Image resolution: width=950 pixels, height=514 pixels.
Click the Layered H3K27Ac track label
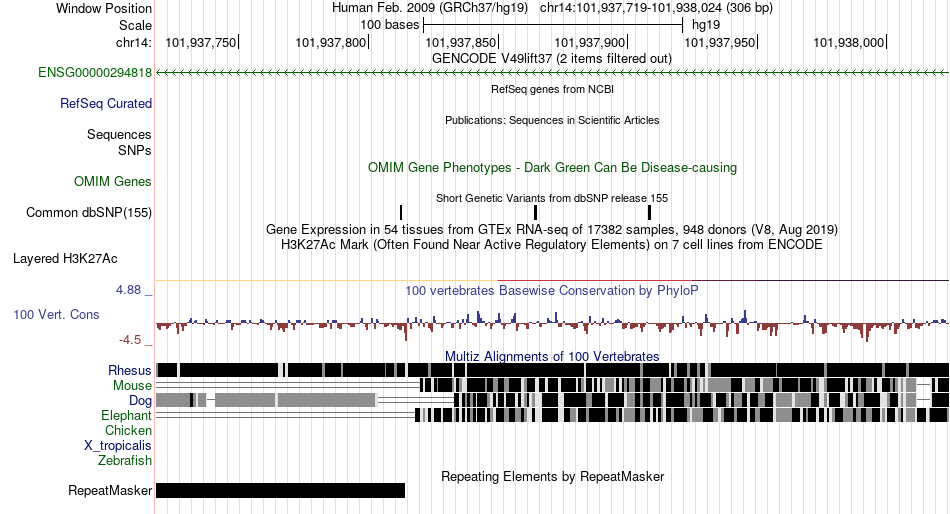65,259
